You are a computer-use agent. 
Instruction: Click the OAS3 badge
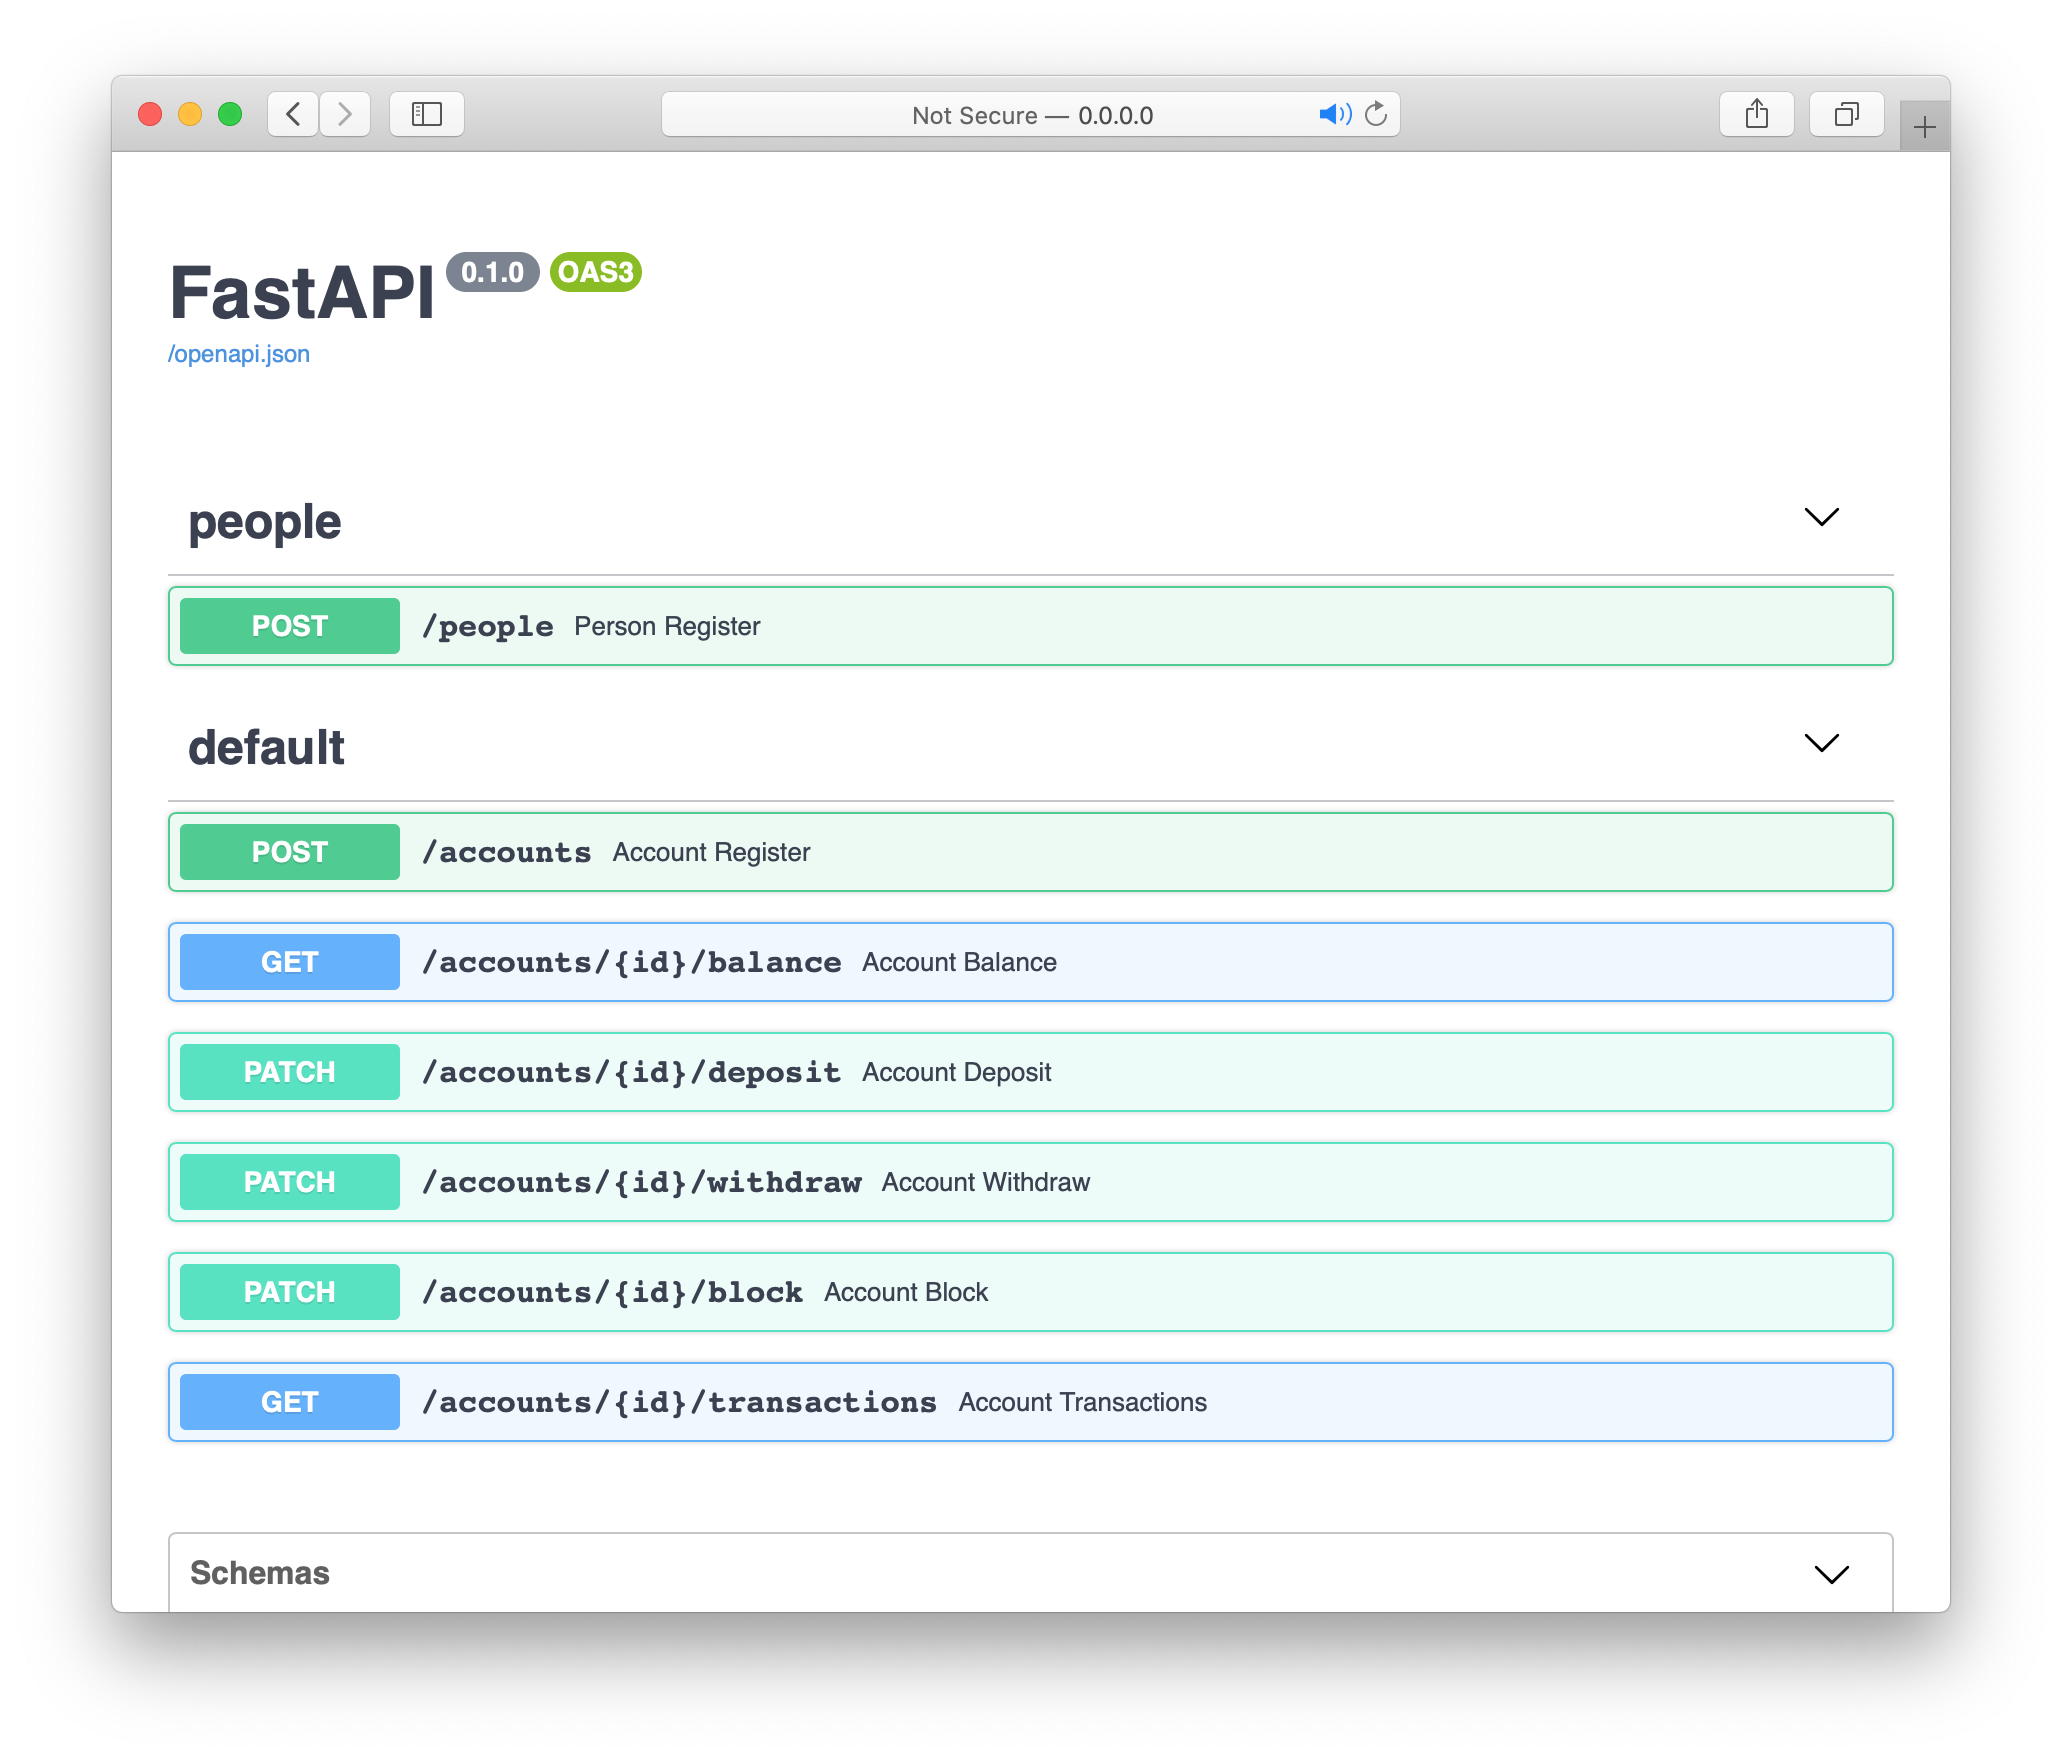point(596,272)
